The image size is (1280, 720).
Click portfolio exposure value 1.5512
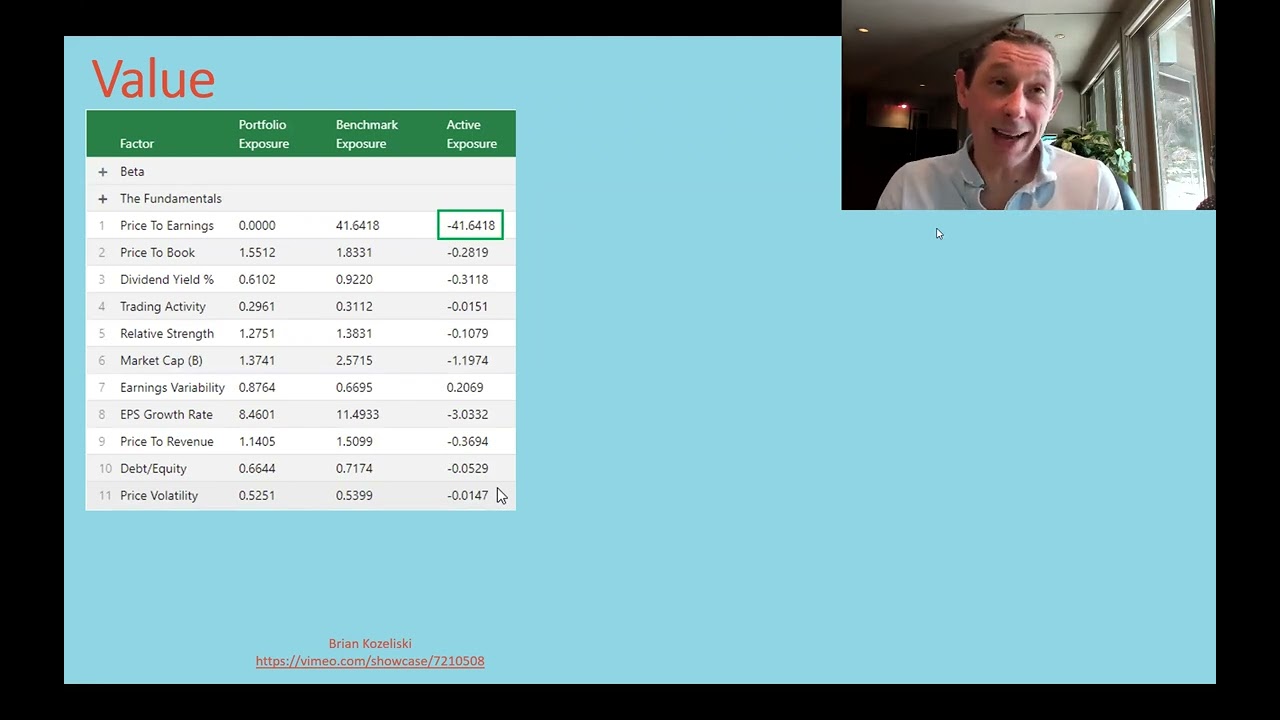pyautogui.click(x=257, y=253)
